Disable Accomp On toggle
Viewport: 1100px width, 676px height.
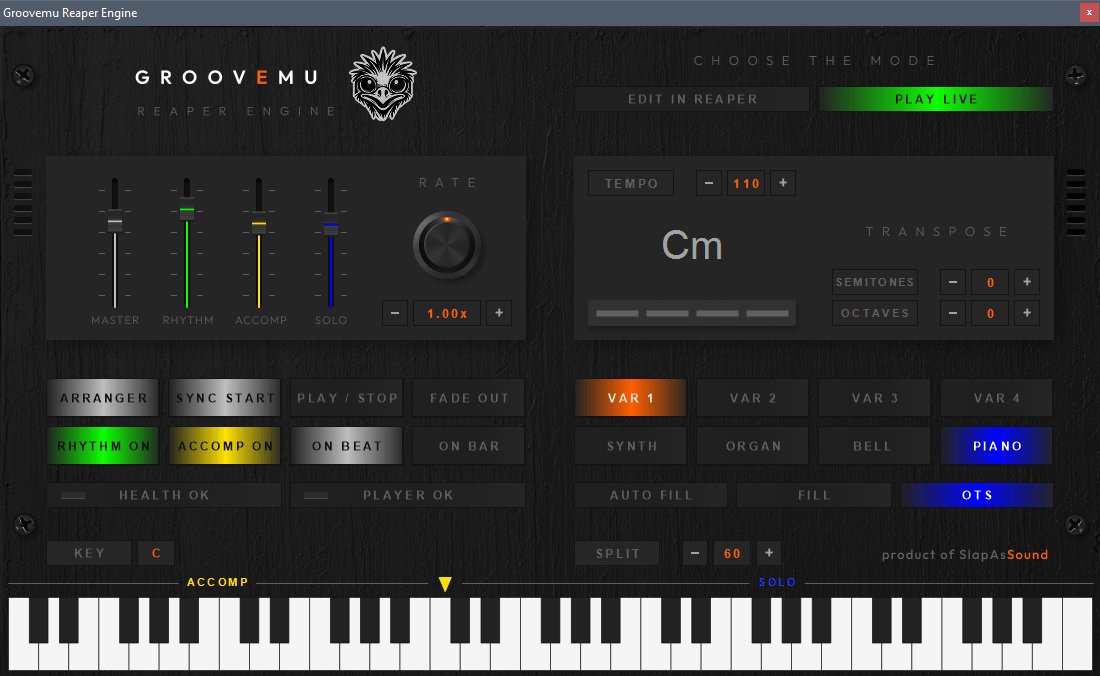[x=224, y=446]
